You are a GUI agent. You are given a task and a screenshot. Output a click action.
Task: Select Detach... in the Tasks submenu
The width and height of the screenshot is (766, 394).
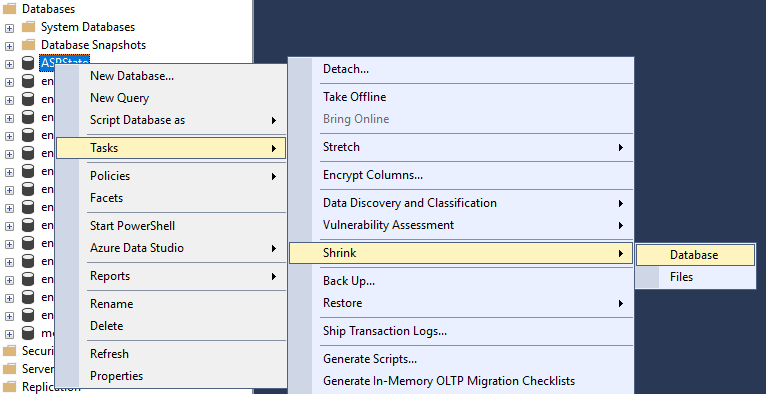coord(461,69)
